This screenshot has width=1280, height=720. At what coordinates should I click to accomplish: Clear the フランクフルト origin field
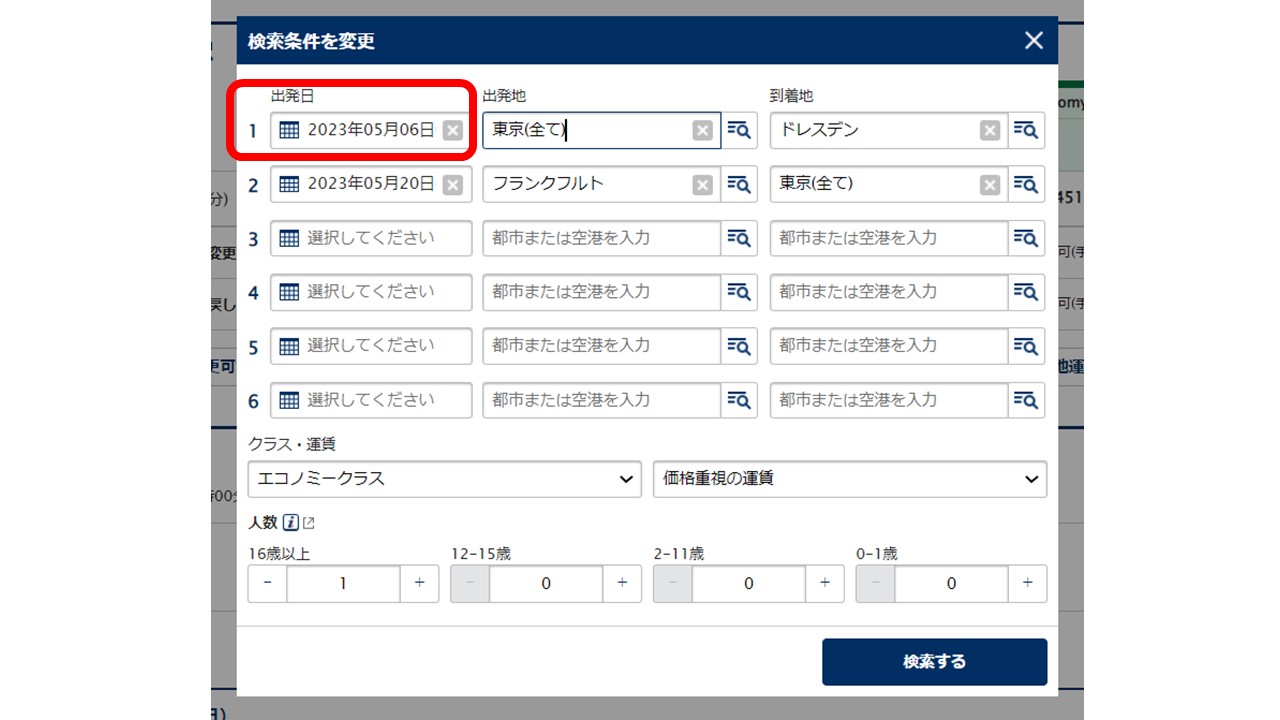pyautogui.click(x=703, y=184)
